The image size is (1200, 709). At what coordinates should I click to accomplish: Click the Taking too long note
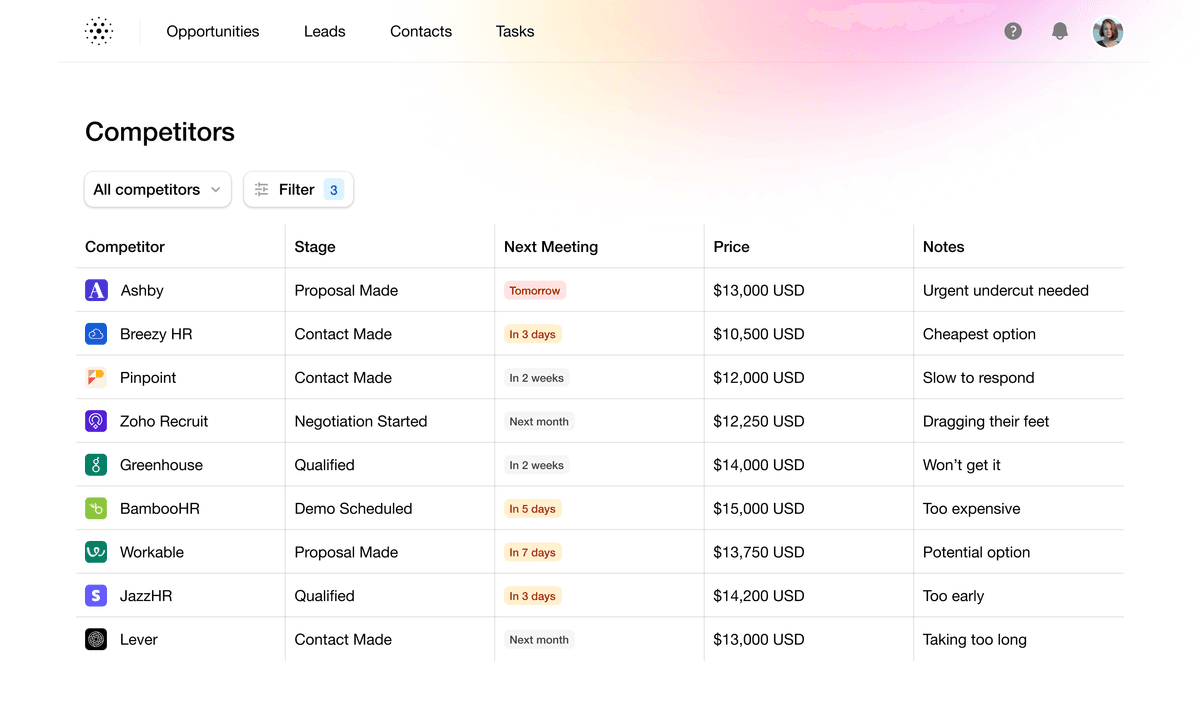coord(975,639)
